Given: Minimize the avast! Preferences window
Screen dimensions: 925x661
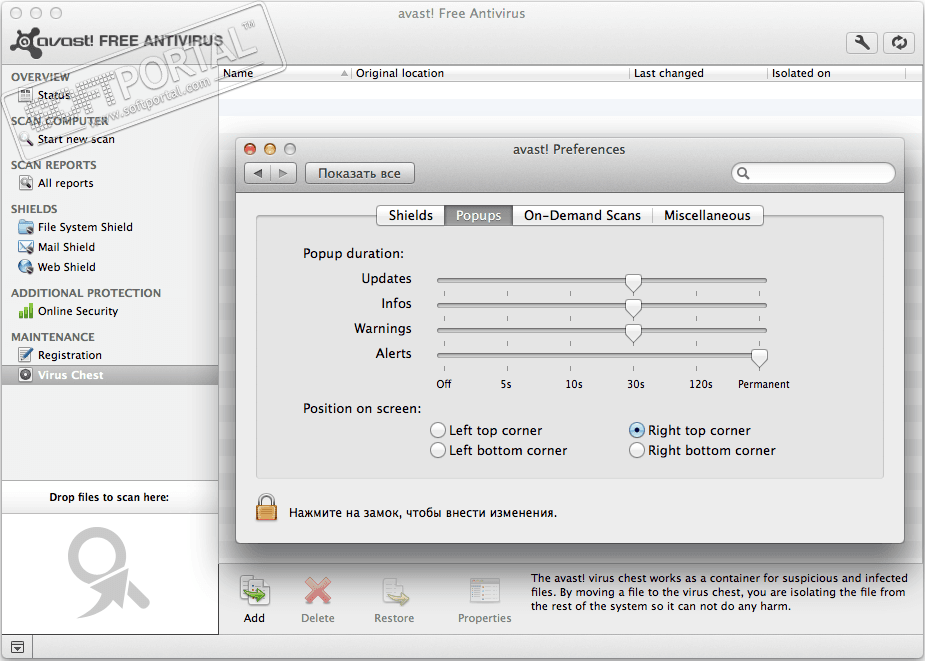Looking at the screenshot, I should click(270, 149).
